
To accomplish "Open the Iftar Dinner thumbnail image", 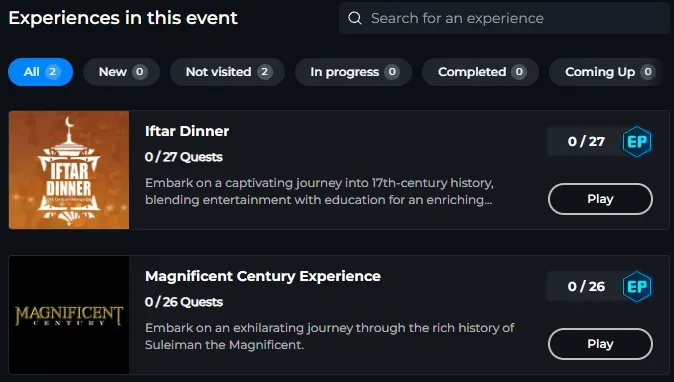I will pos(69,170).
